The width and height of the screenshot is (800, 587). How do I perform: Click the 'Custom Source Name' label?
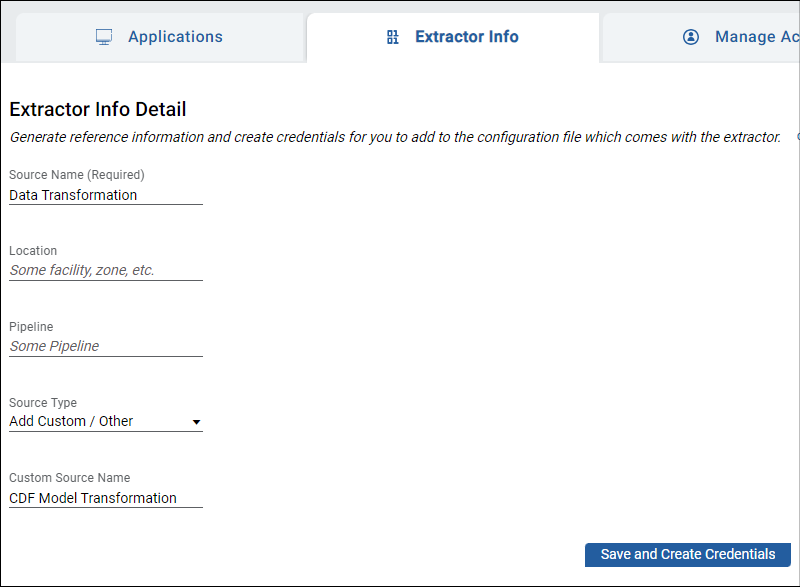[70, 478]
